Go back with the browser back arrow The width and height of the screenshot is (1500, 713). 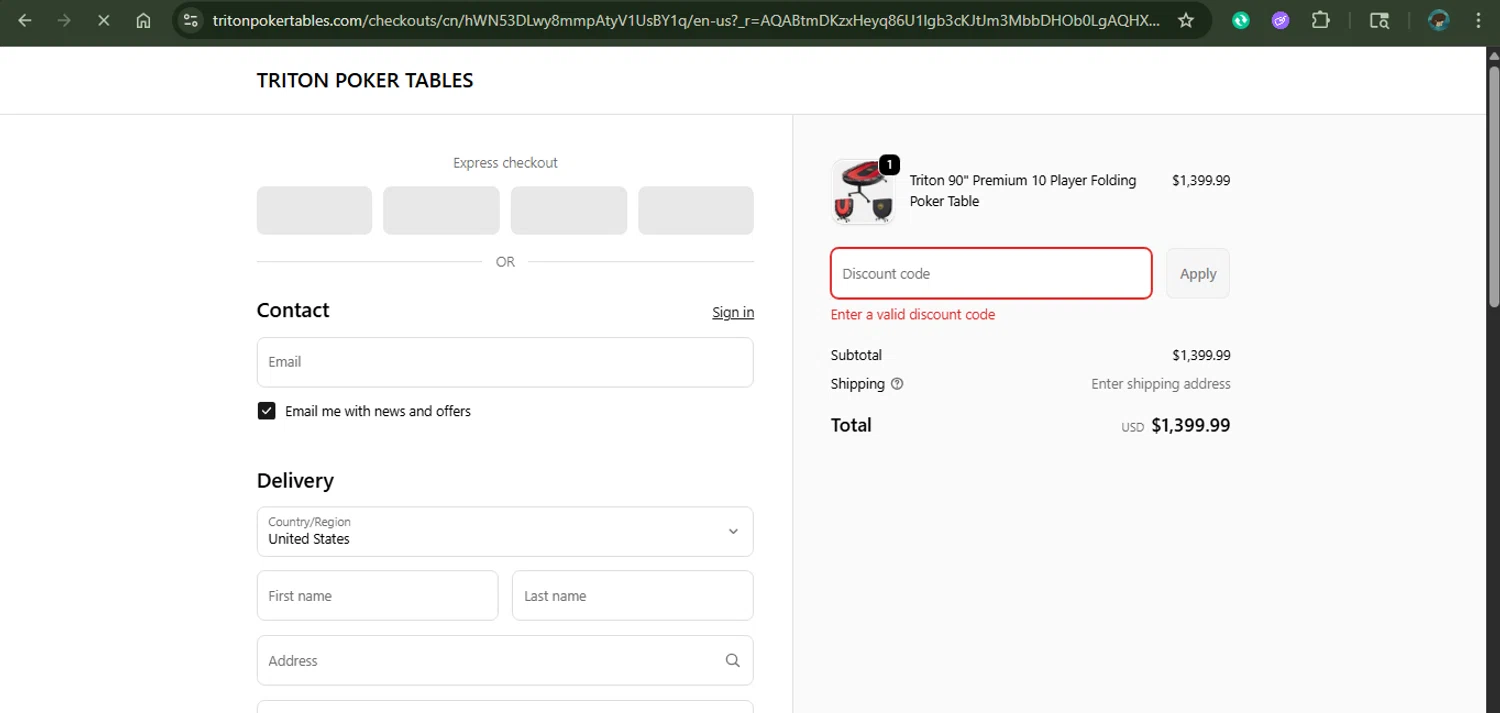tap(25, 20)
